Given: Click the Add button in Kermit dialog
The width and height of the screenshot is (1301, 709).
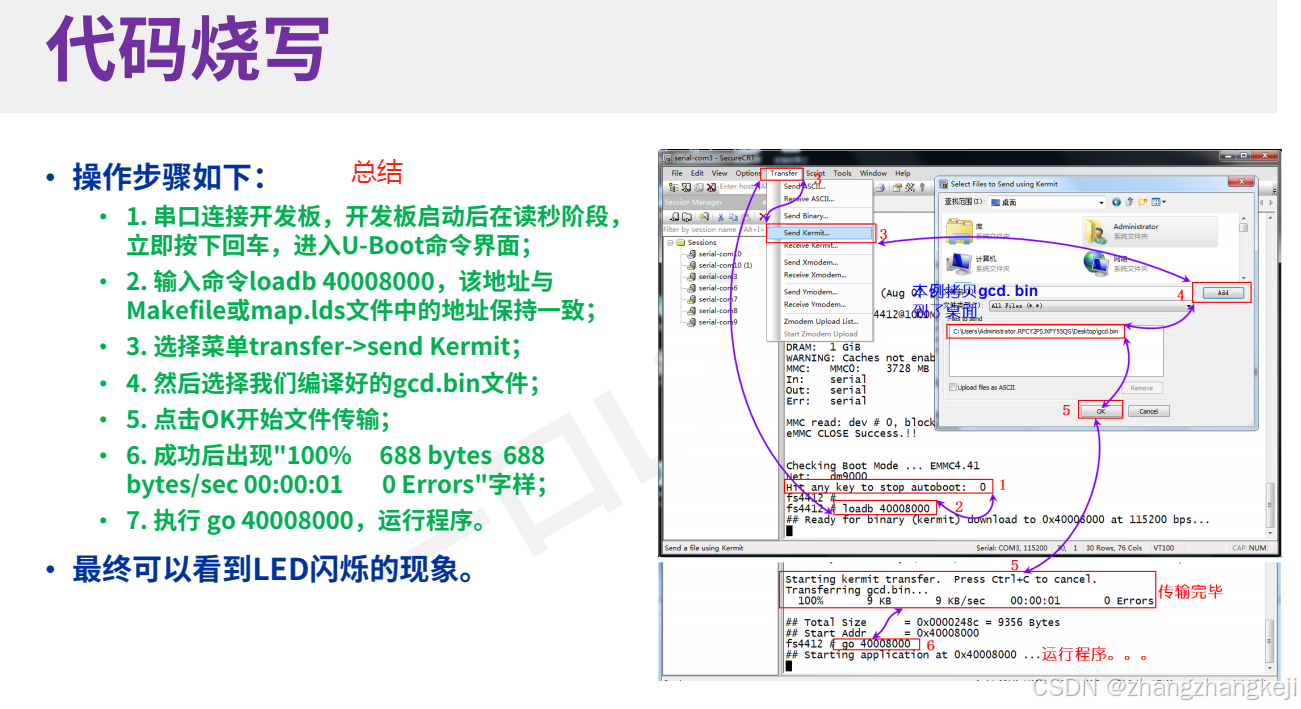Looking at the screenshot, I should coord(1223,293).
